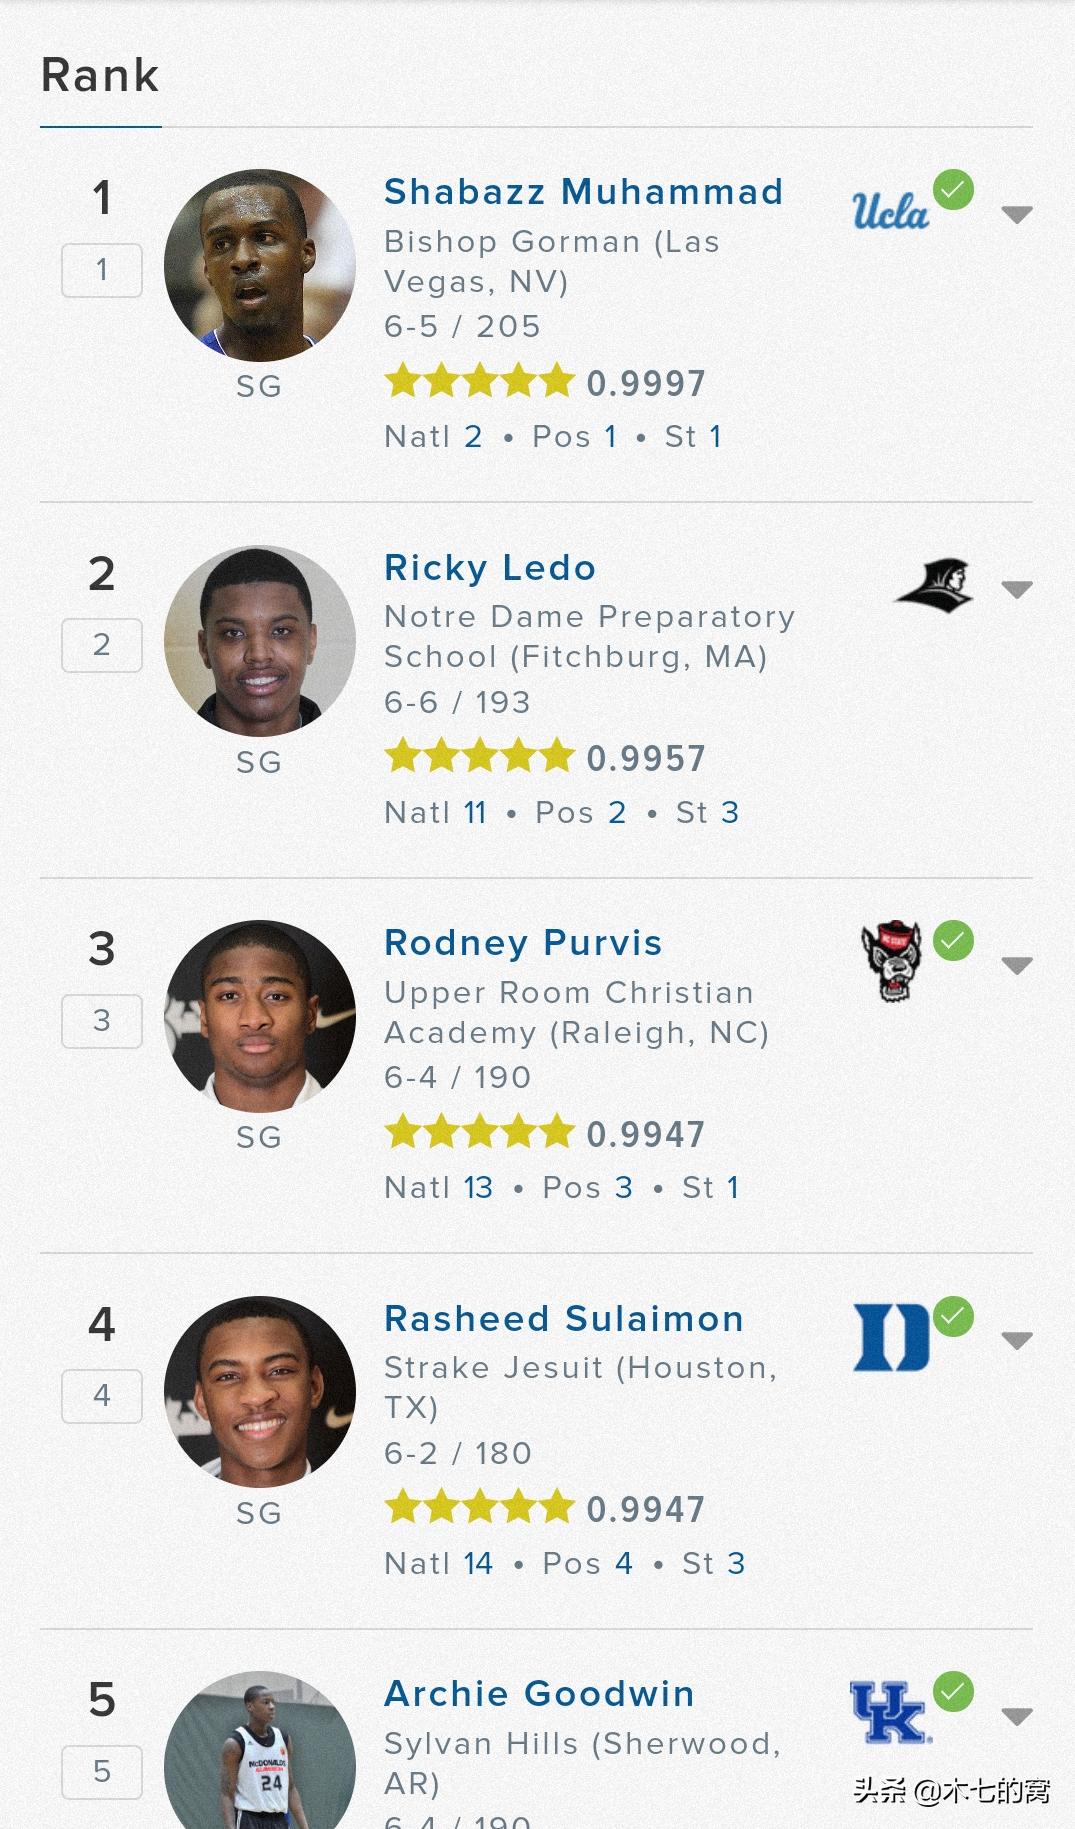The image size is (1075, 1829).
Task: Click green commit checkmark beside Kentucky
Action: click(953, 1691)
